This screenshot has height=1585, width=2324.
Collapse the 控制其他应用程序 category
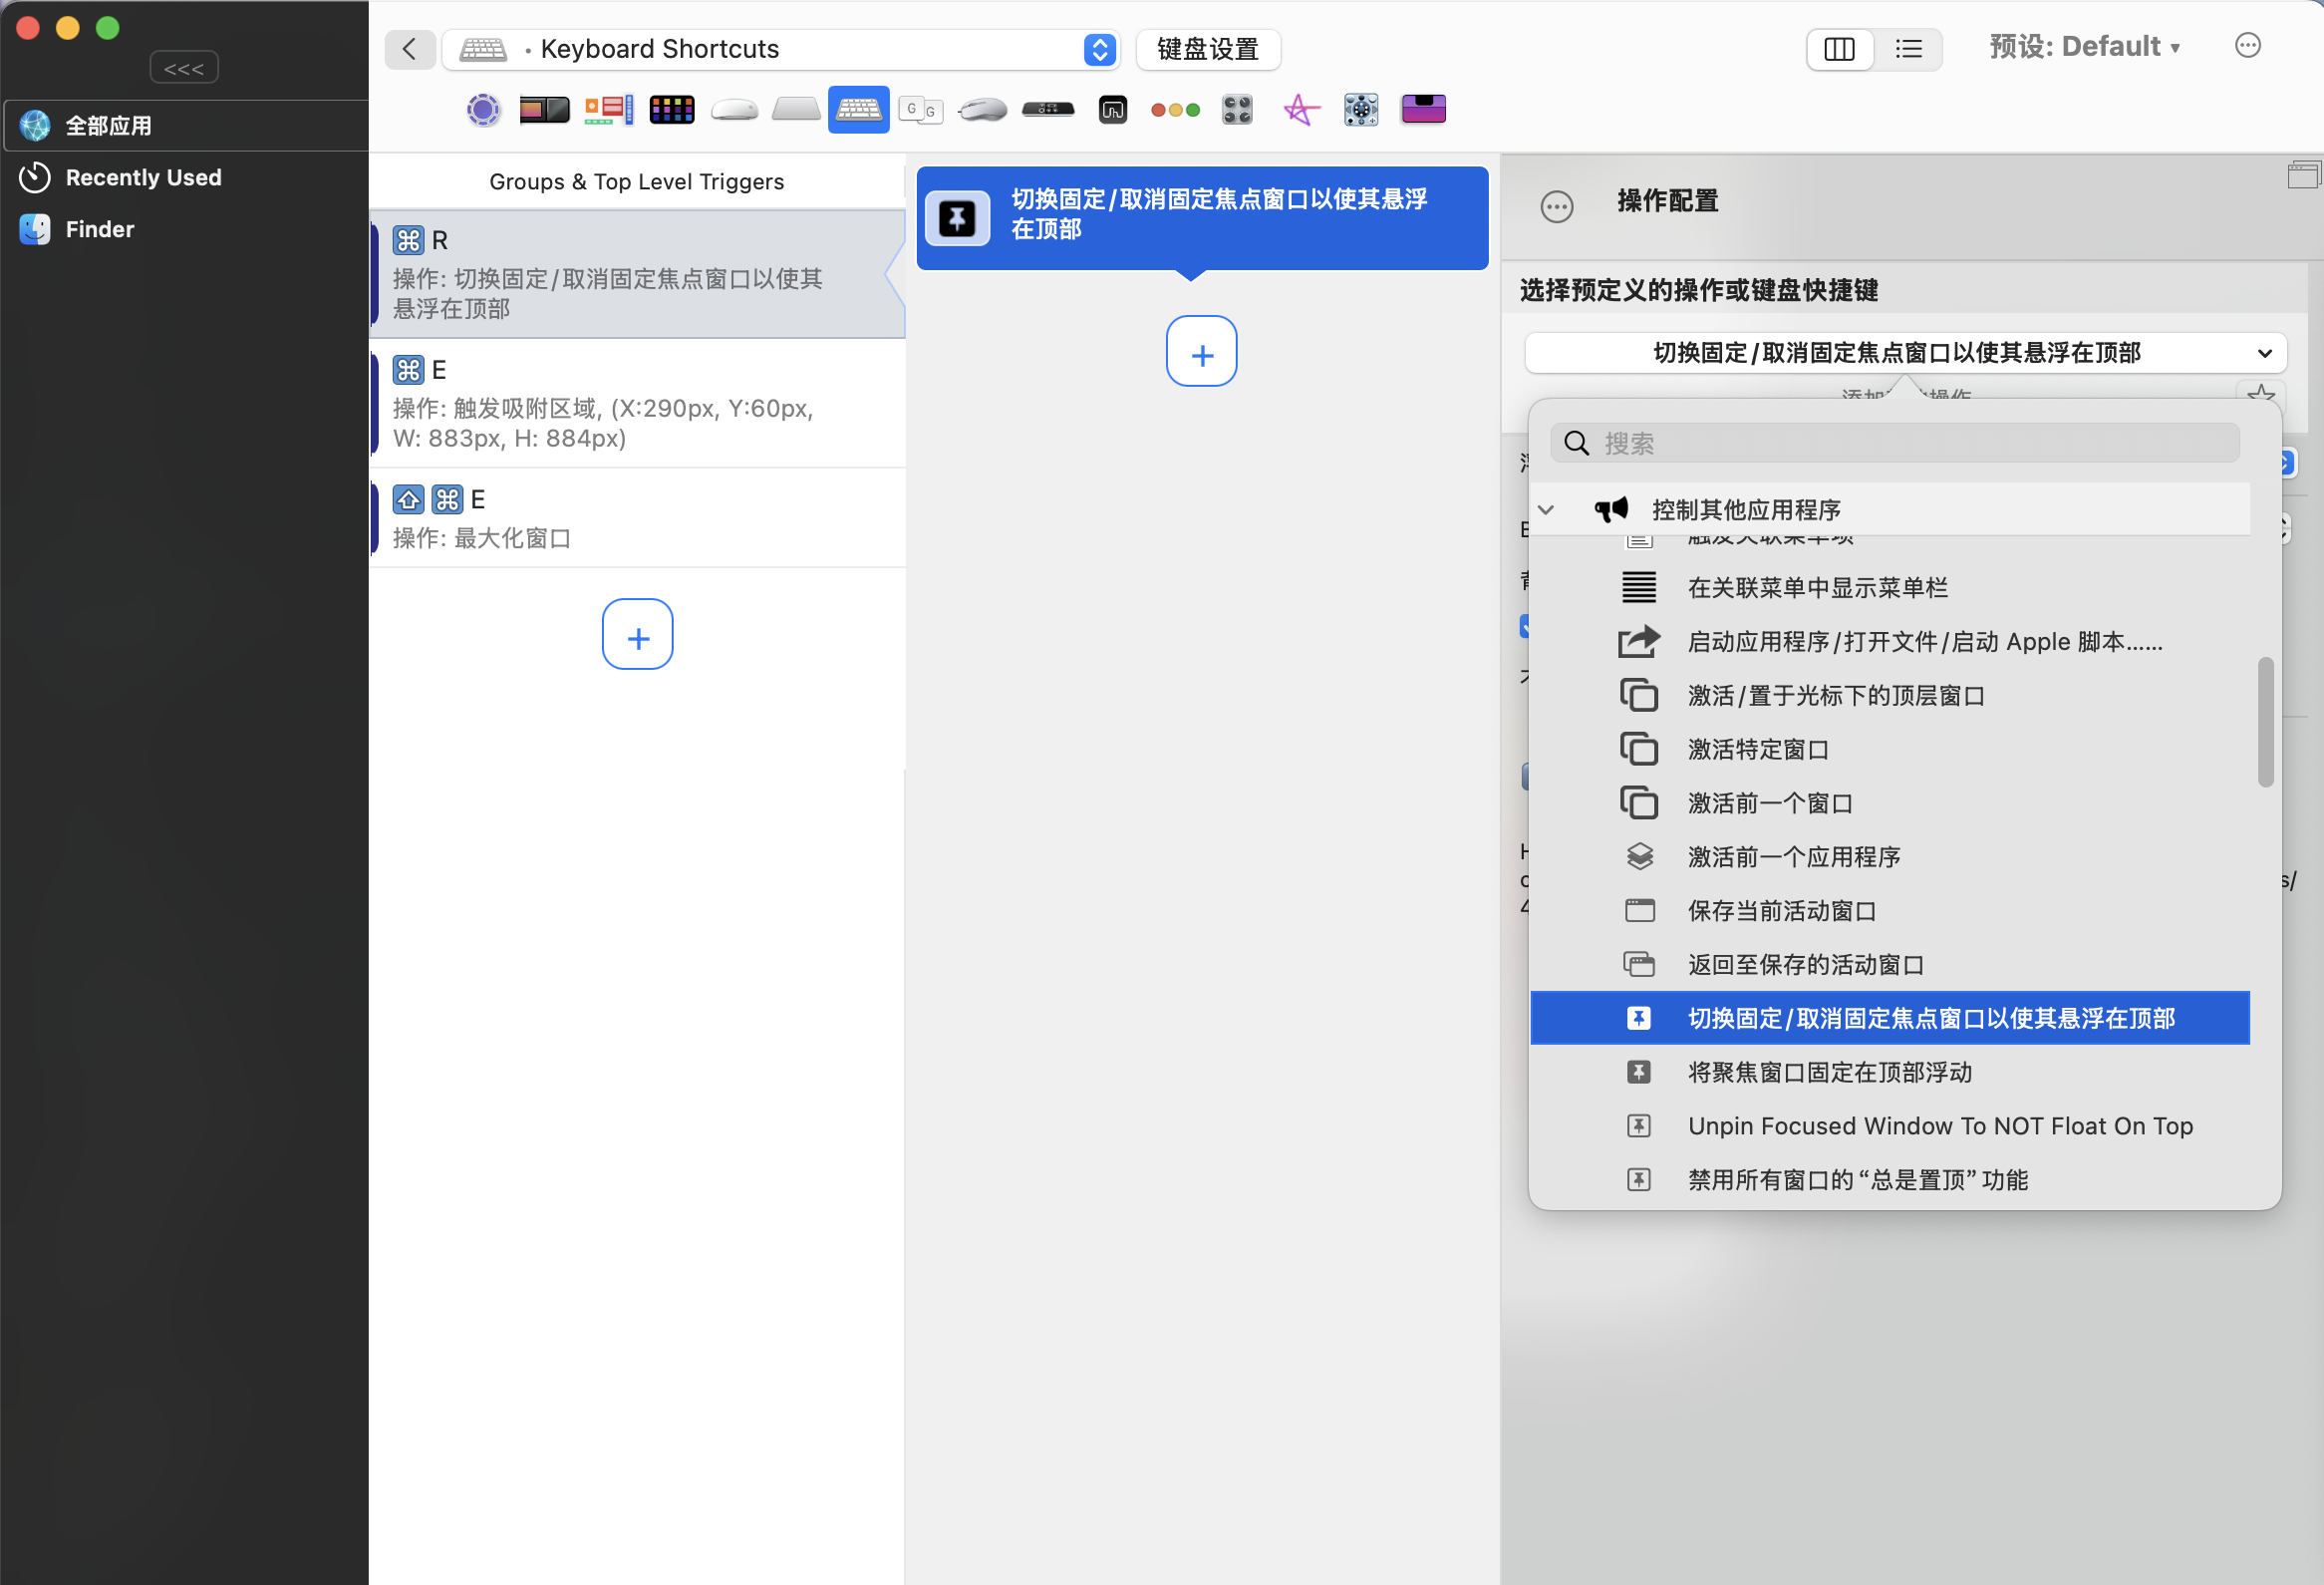[1546, 510]
